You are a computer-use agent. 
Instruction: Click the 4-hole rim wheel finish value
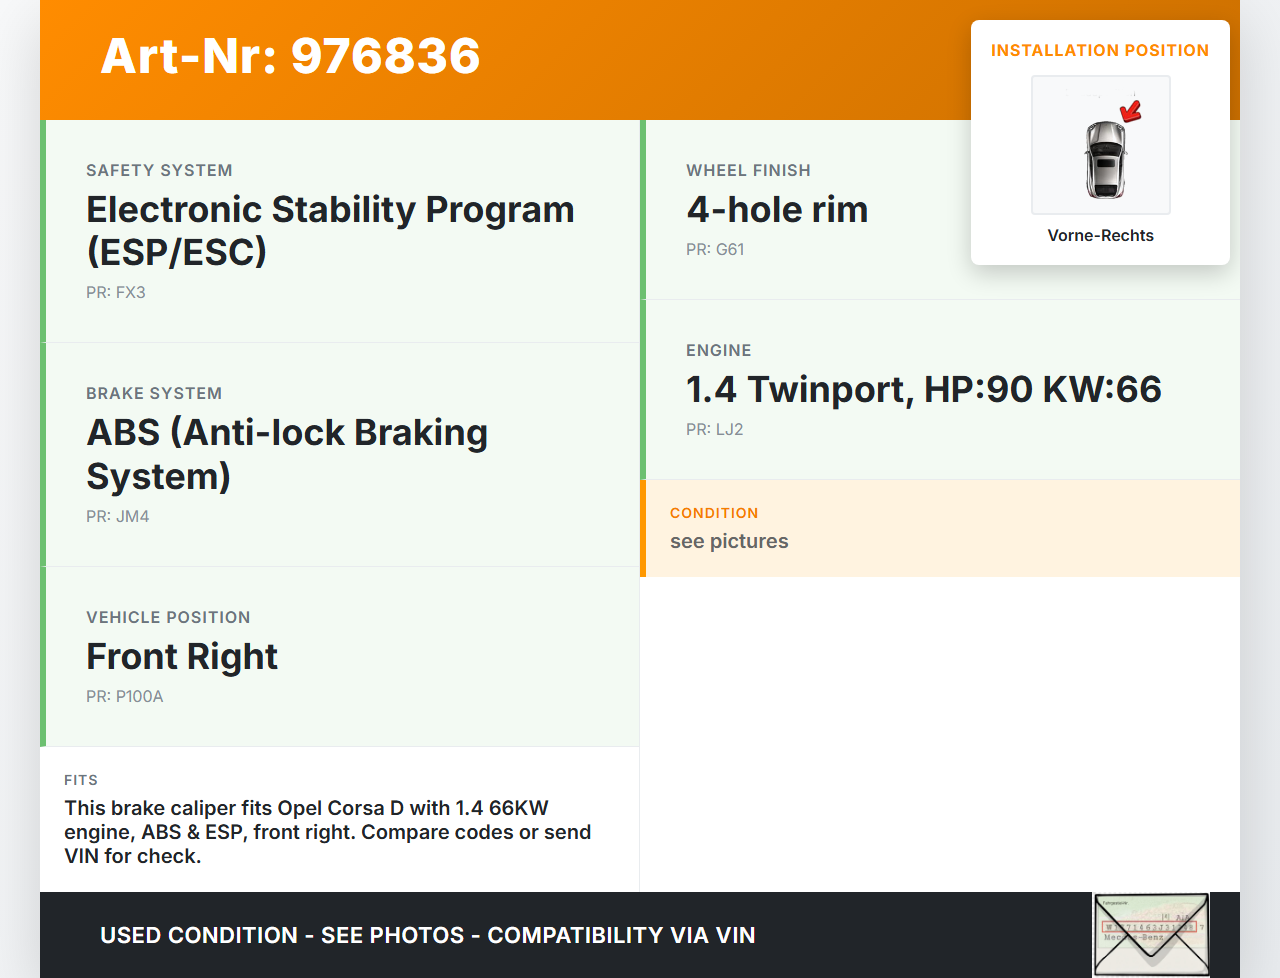click(777, 210)
